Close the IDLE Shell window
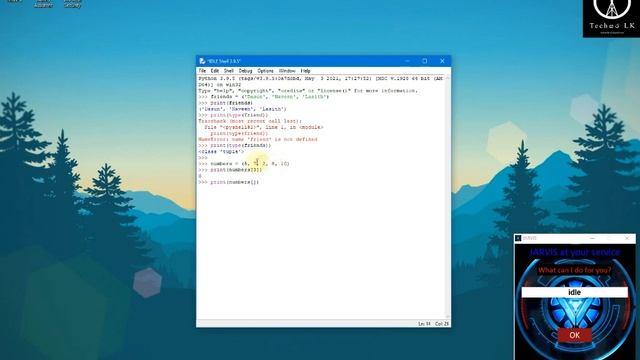640x360 pixels. (442, 61)
